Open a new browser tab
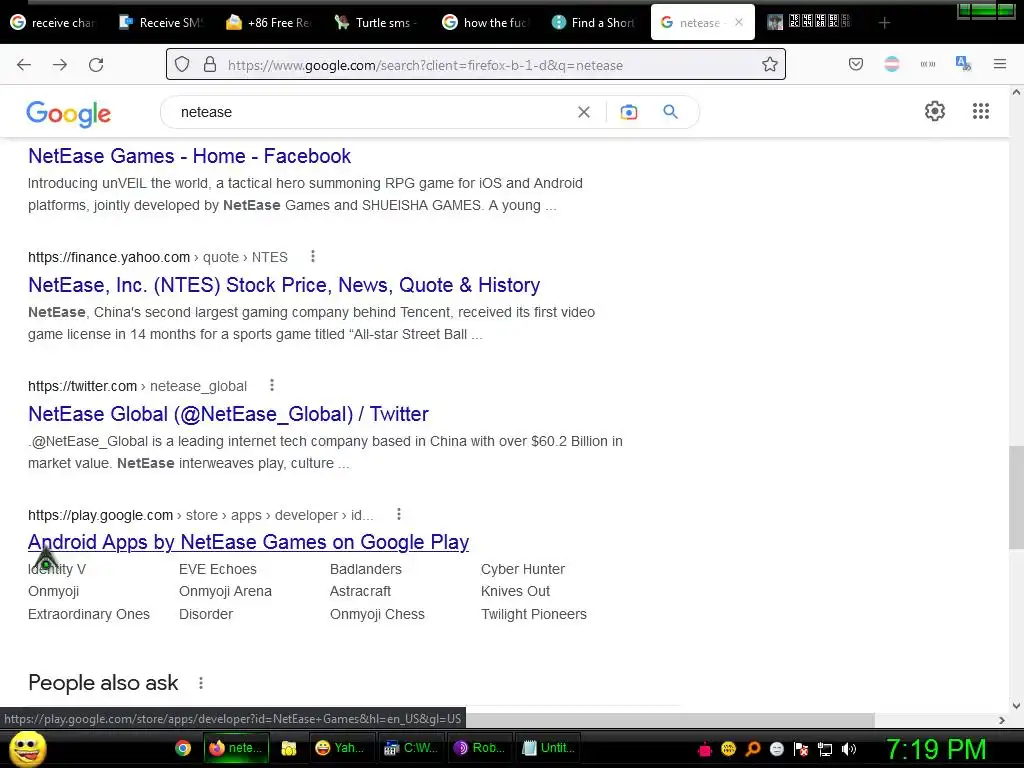1024x768 pixels. pyautogui.click(x=884, y=23)
